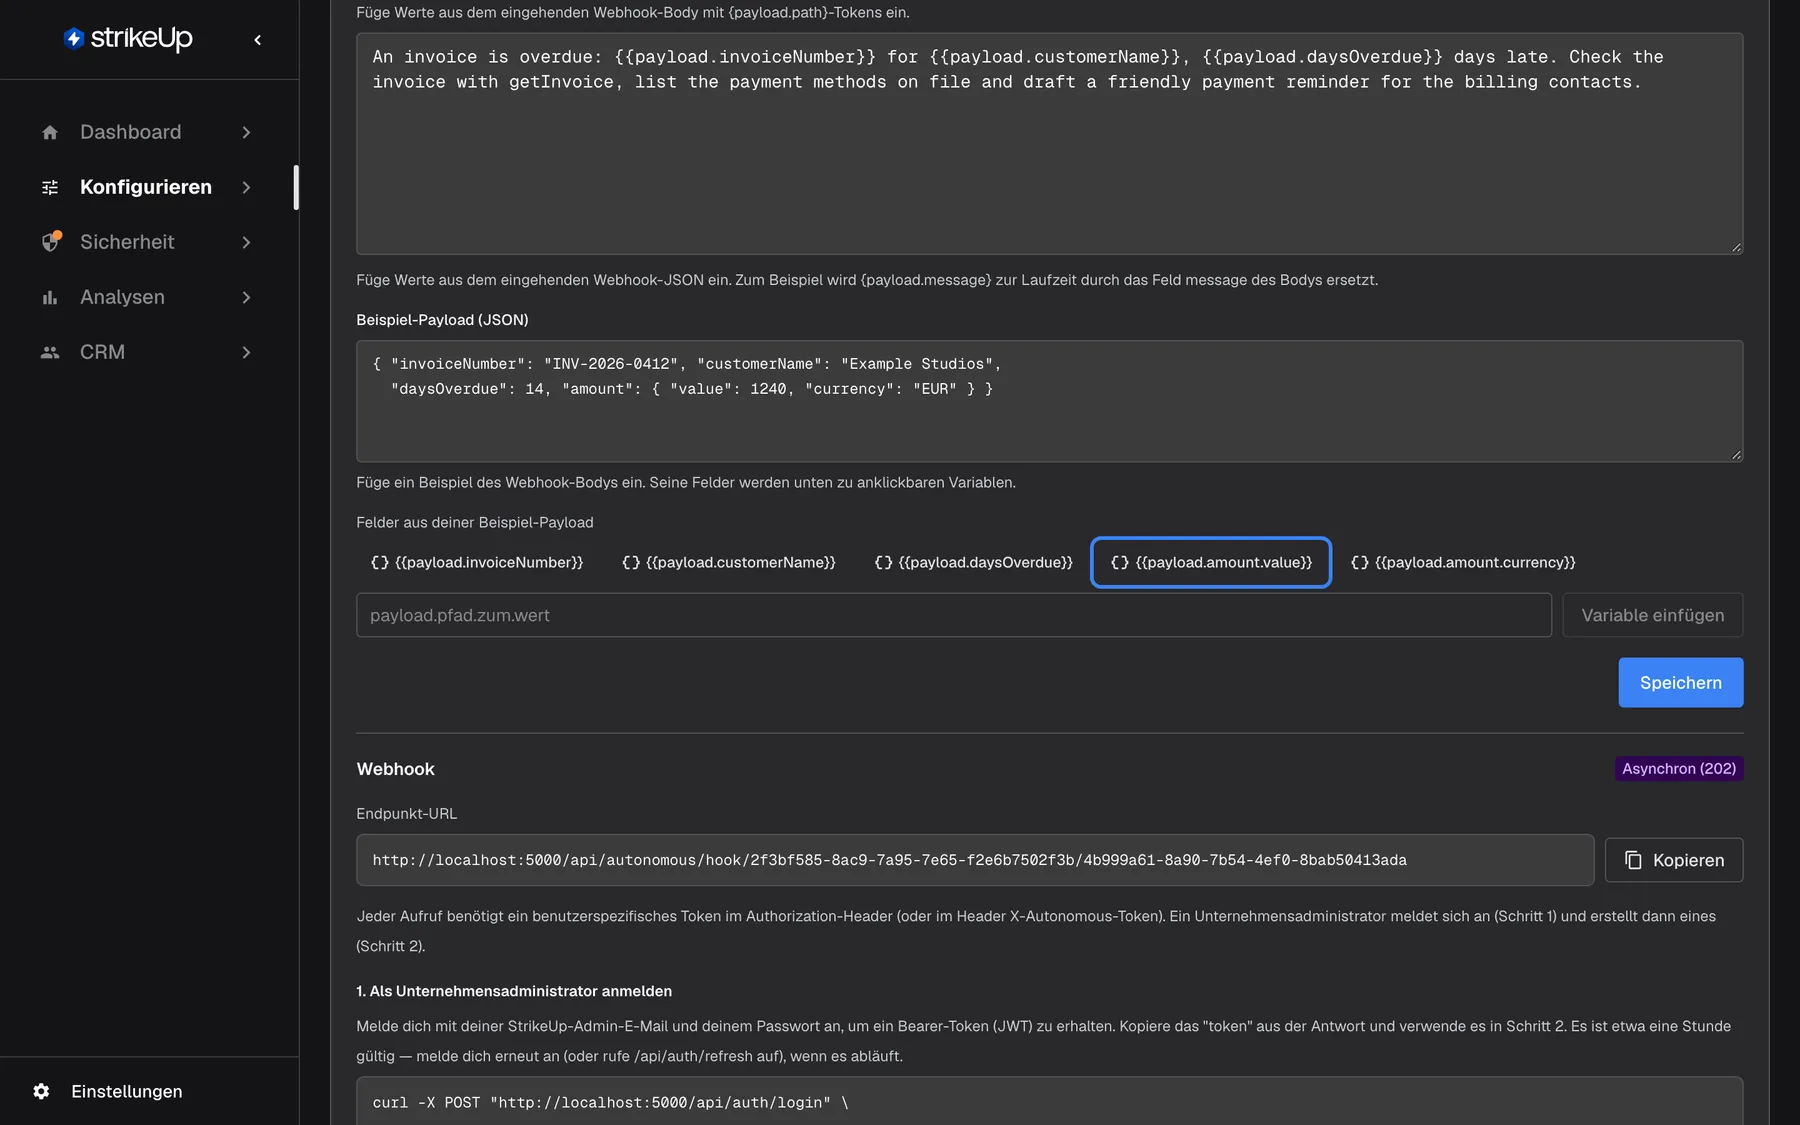
Task: Click the Konfigurieren sliders icon
Action: [50, 187]
